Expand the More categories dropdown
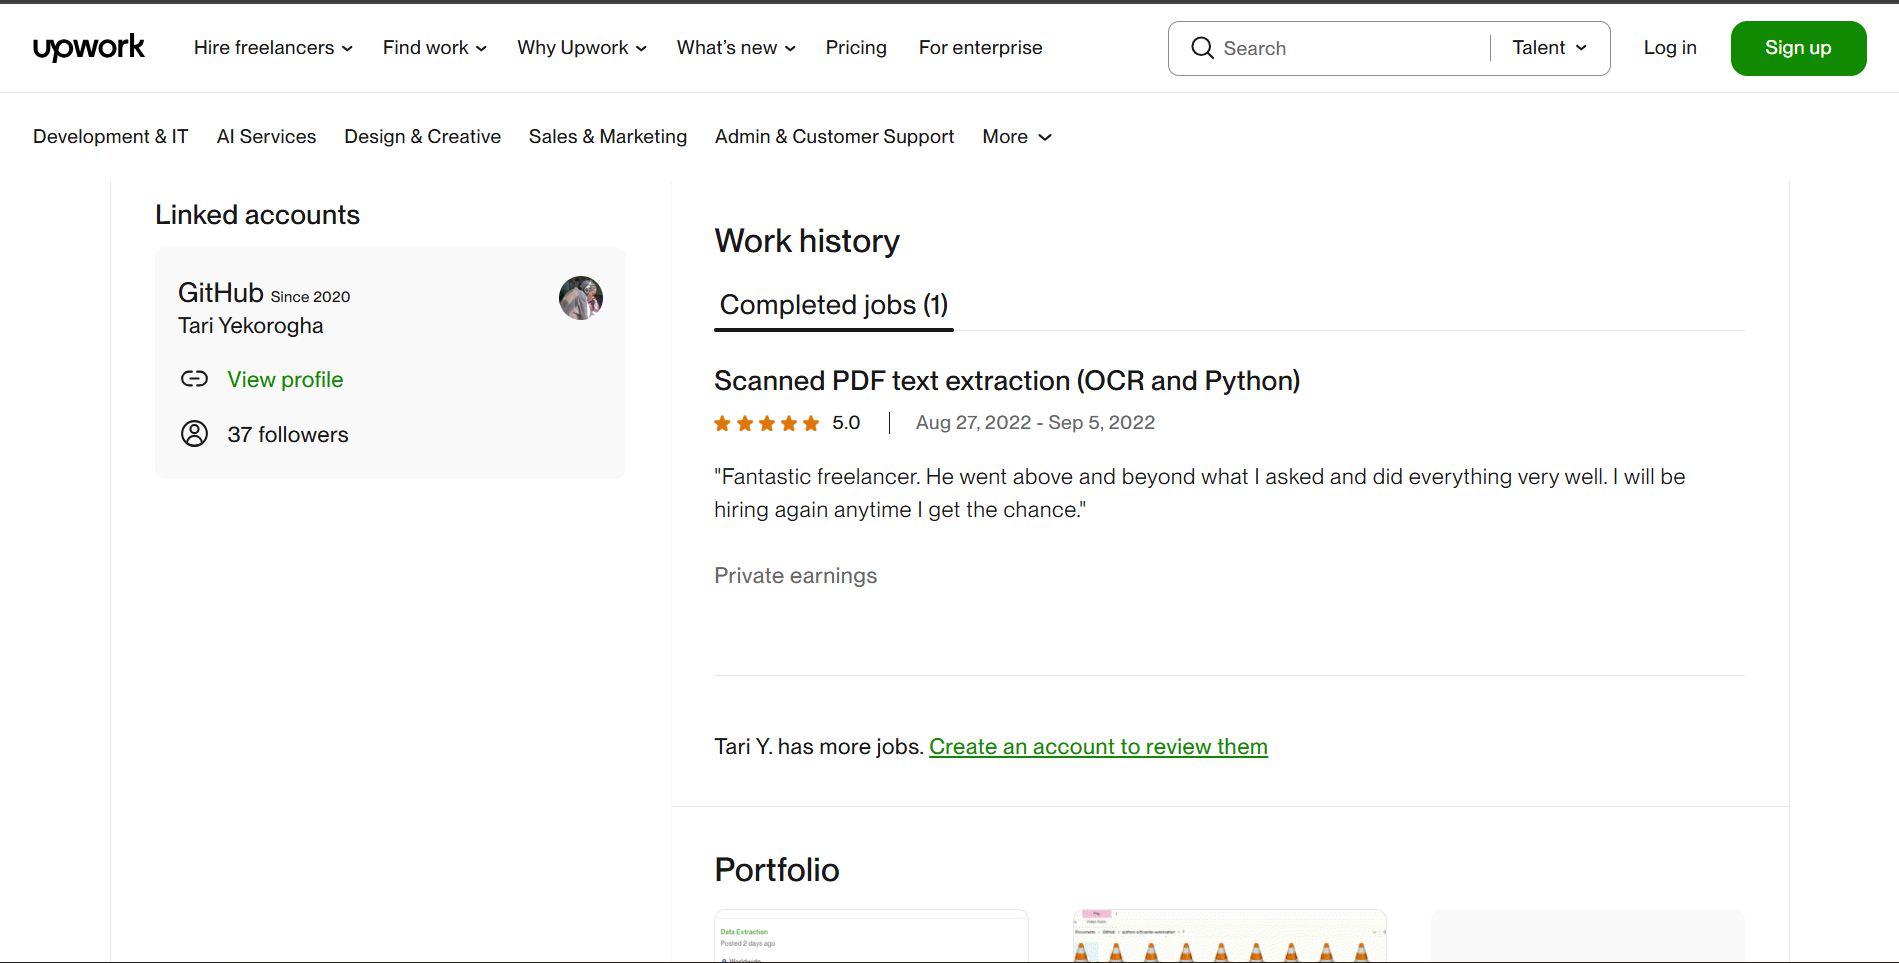The width and height of the screenshot is (1899, 963). 1016,137
